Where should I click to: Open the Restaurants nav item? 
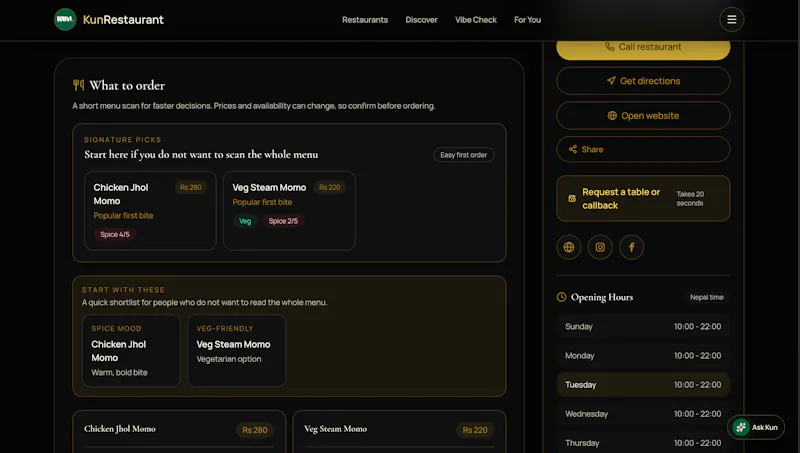pyautogui.click(x=365, y=20)
